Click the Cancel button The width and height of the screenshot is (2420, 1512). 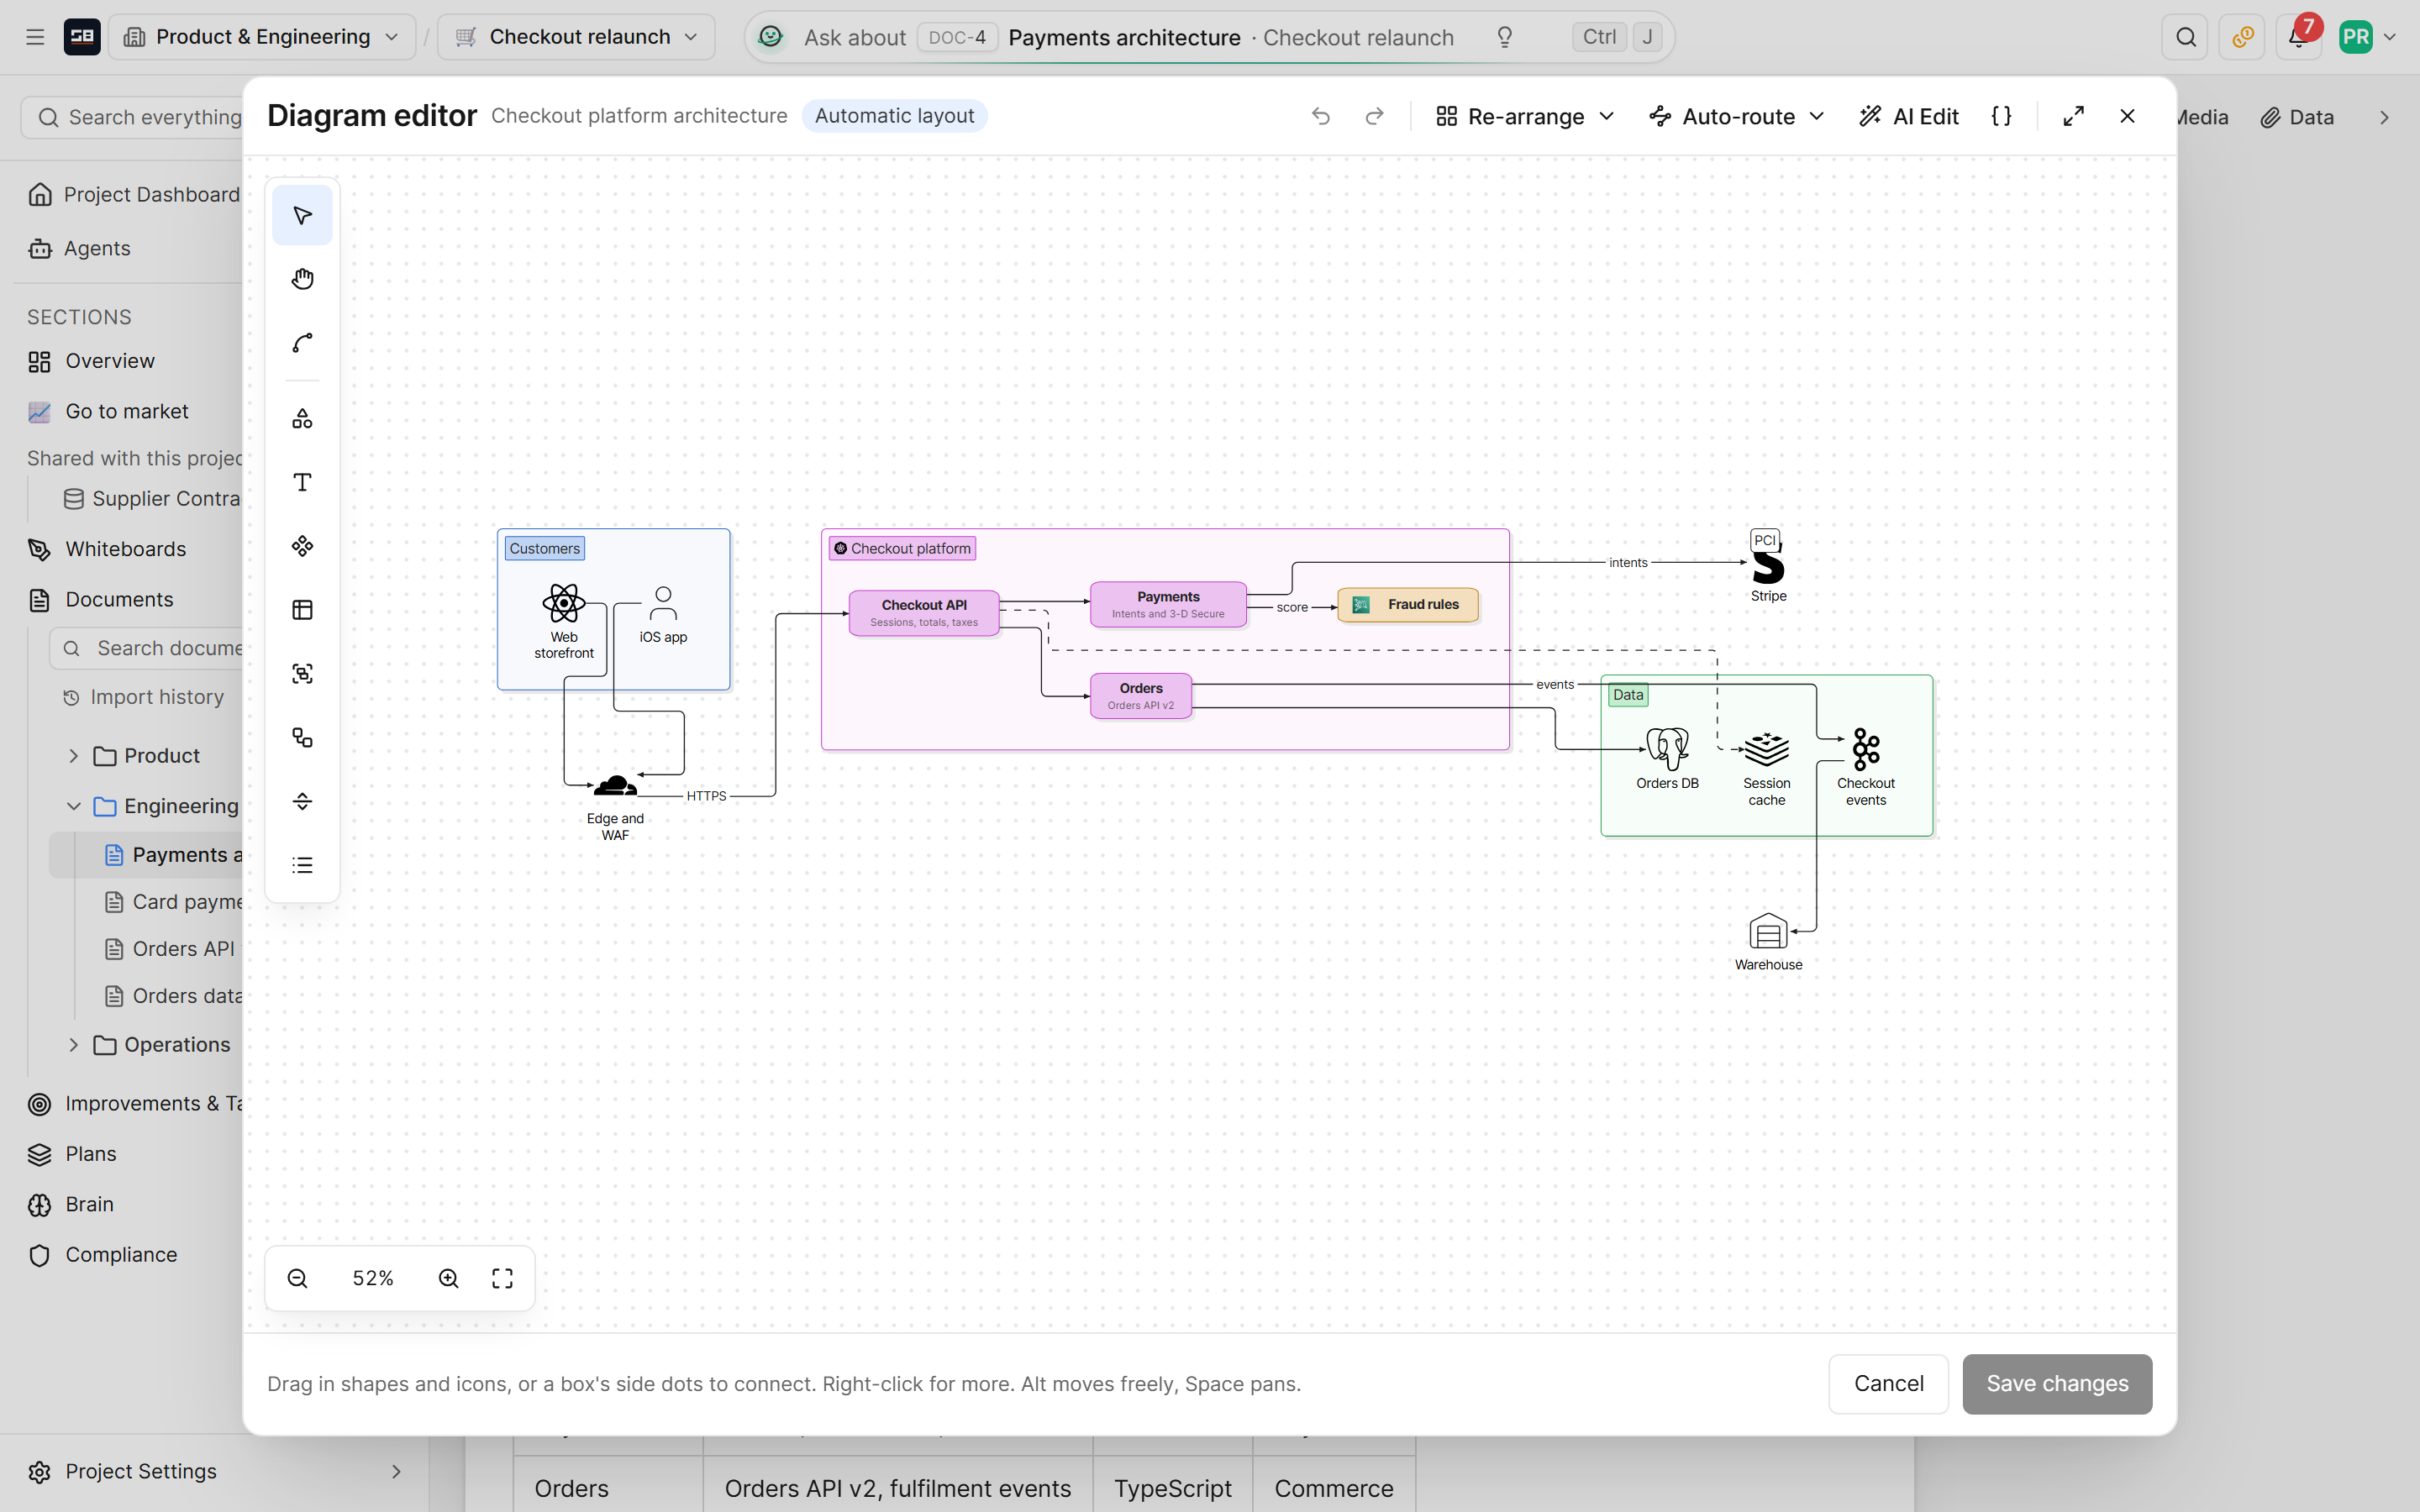click(1888, 1384)
